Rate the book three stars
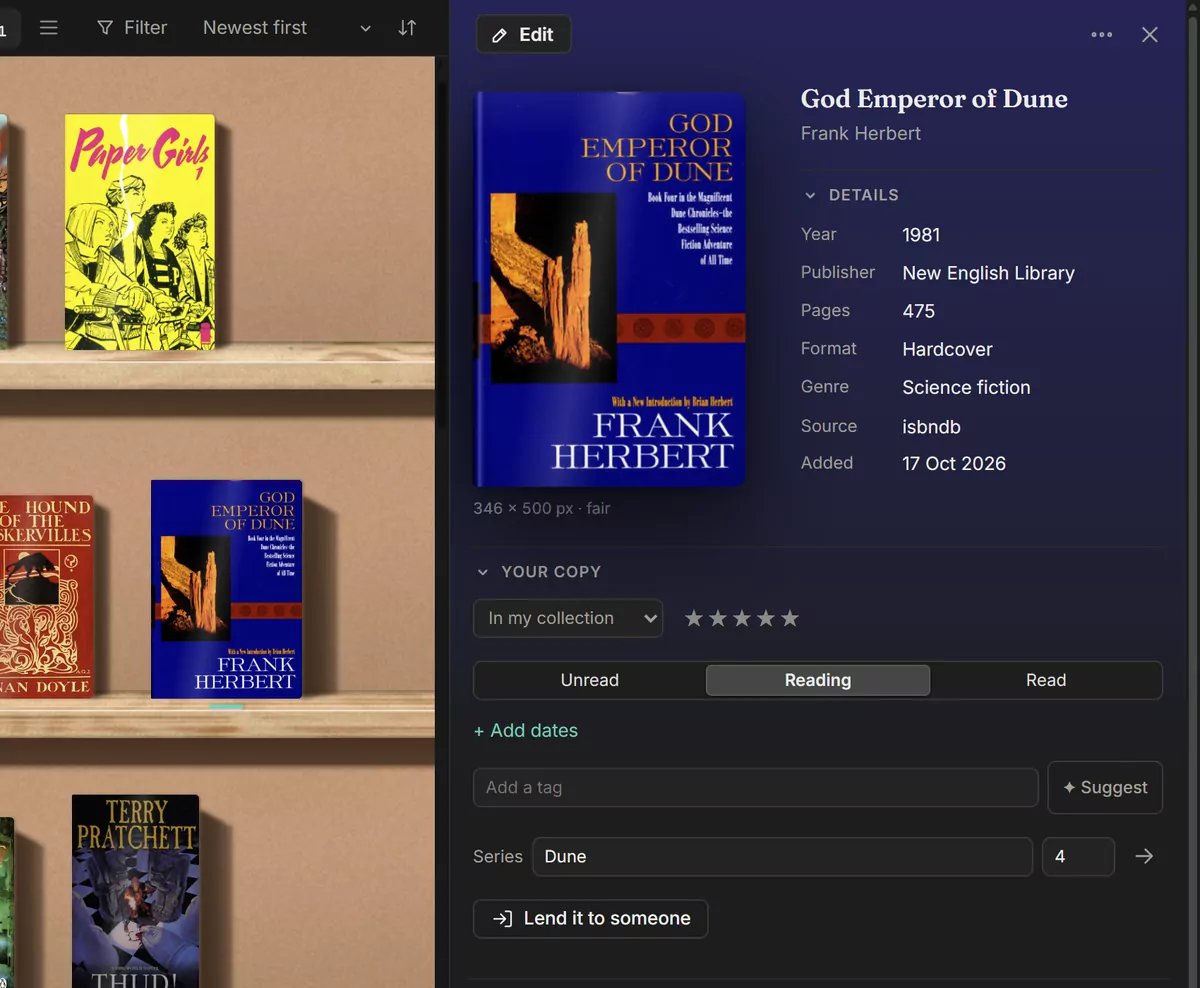This screenshot has width=1200, height=988. [742, 618]
